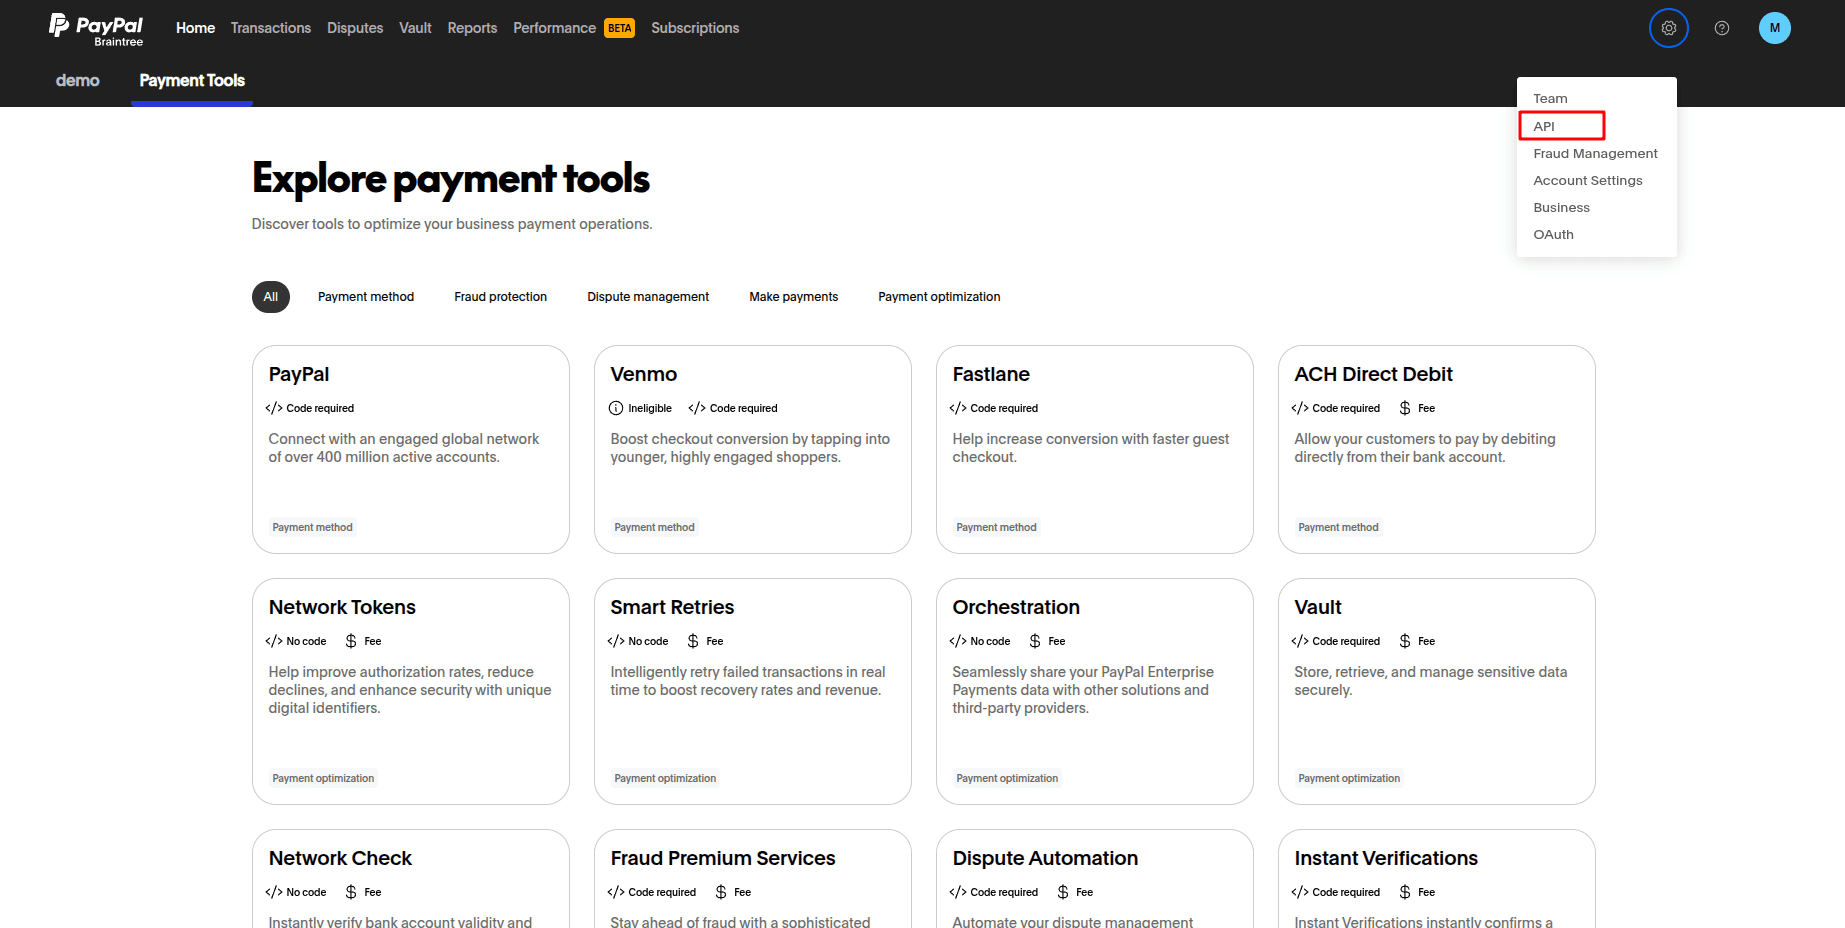Click dollar Fee icon on Orchestration card
The image size is (1845, 928).
(x=1035, y=641)
